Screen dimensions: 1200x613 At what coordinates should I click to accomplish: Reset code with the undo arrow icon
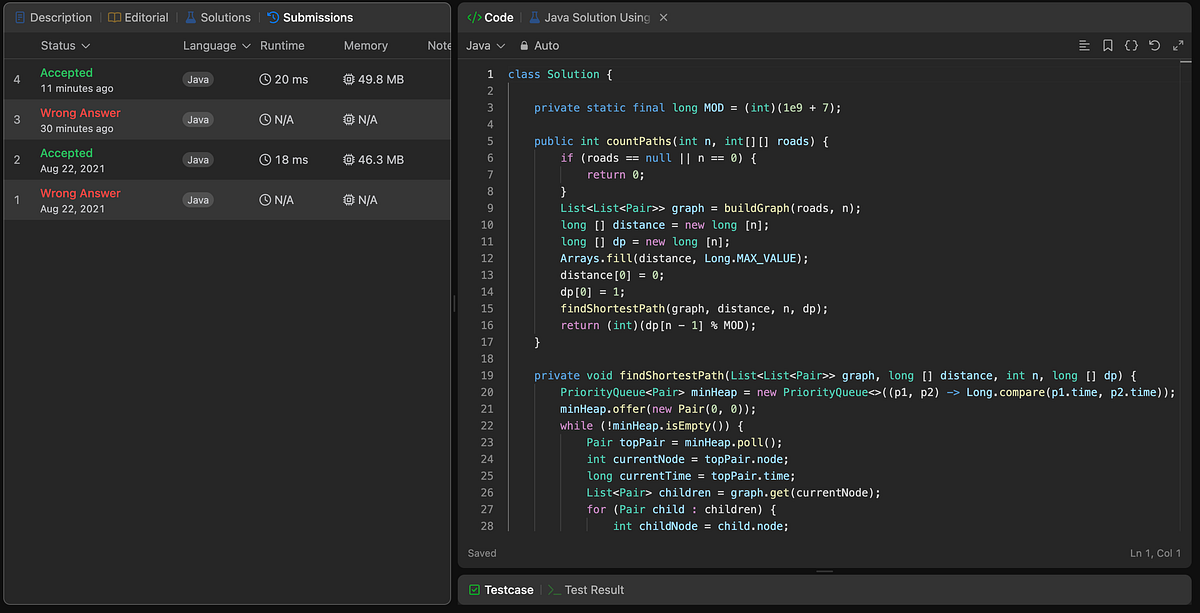coord(1154,46)
